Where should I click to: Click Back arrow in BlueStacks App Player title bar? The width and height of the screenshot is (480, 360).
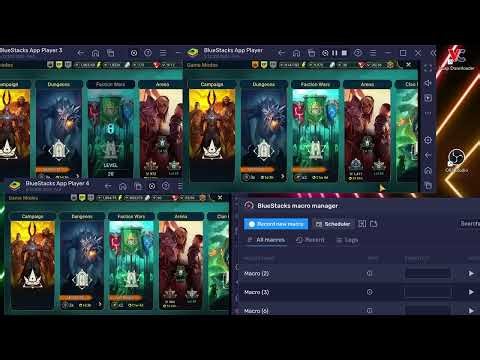point(281,53)
